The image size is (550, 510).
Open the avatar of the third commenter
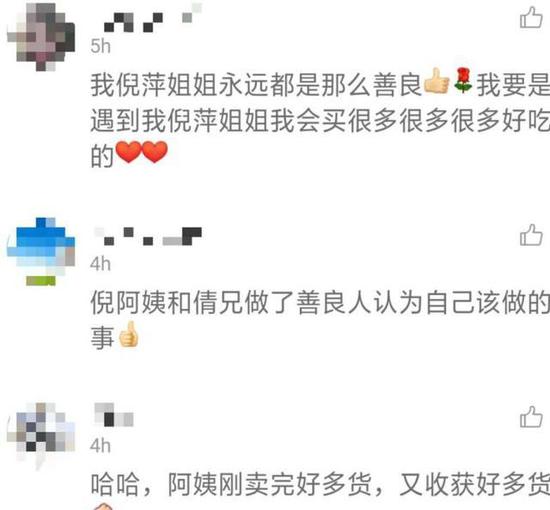[x=41, y=431]
